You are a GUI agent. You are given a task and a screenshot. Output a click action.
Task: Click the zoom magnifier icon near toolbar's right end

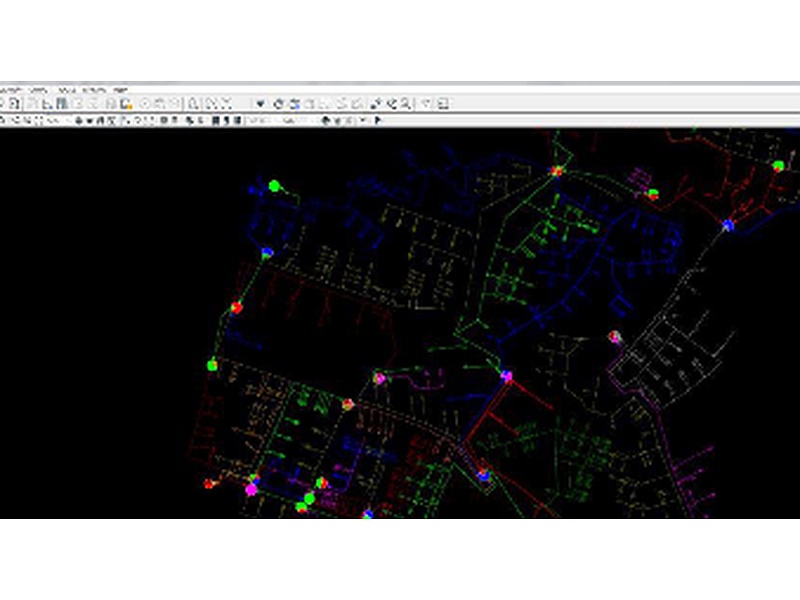tap(407, 103)
